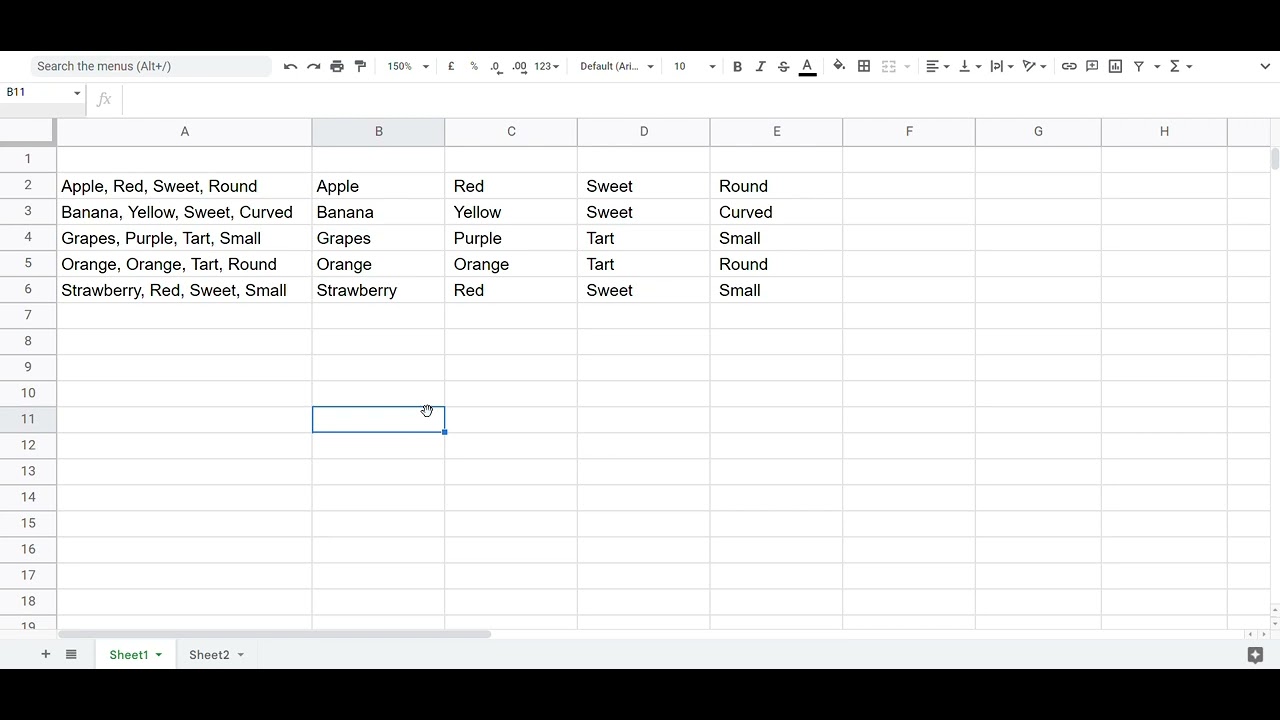Open the Sheet1 tab dropdown arrow

pyautogui.click(x=158, y=655)
